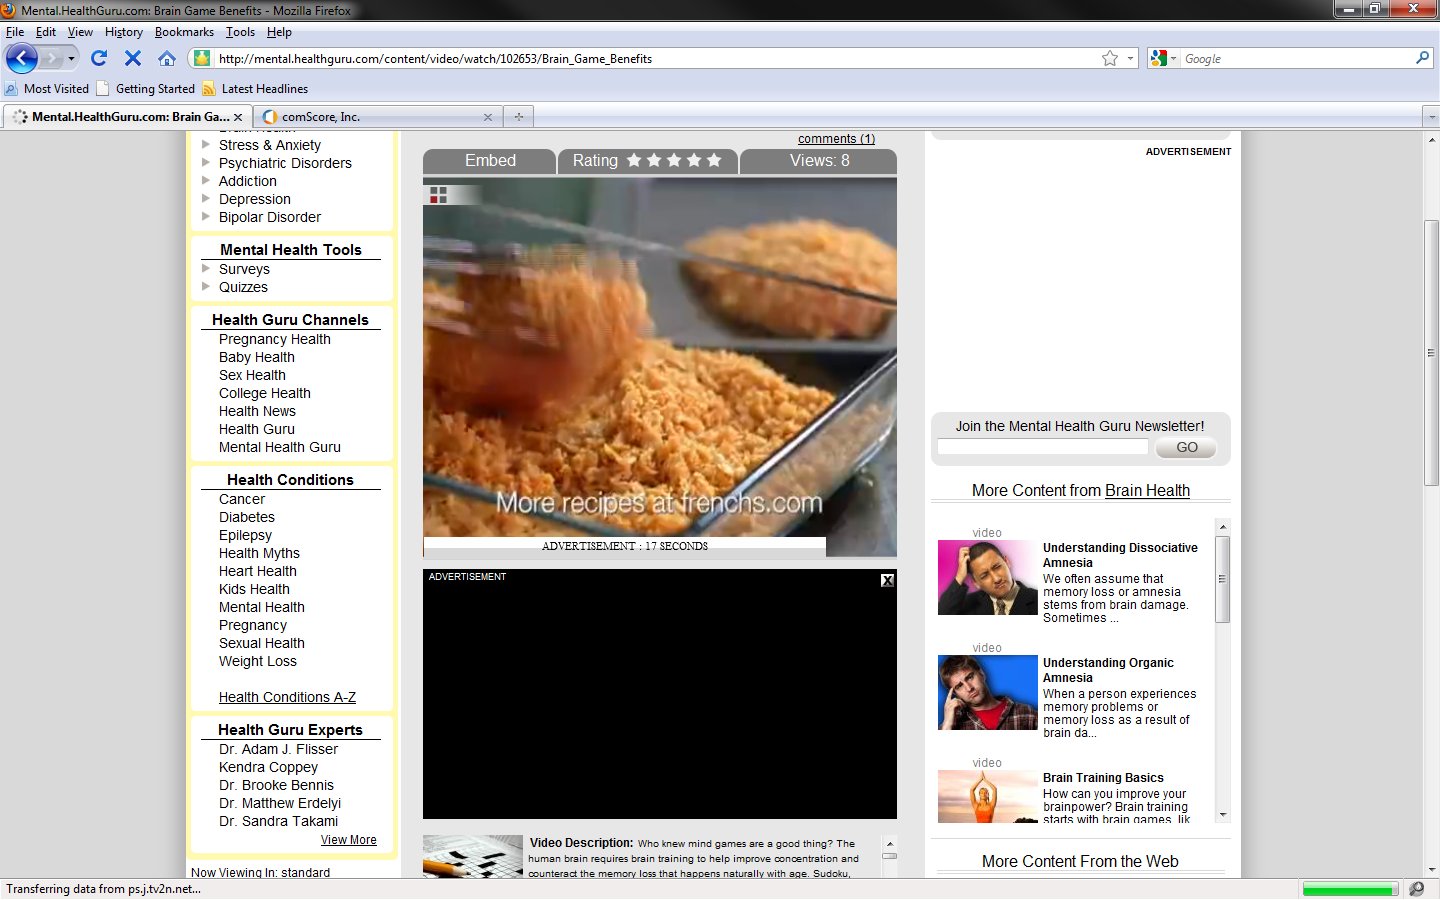Click the View More experts link
Viewport: 1440px width, 900px height.
349,840
